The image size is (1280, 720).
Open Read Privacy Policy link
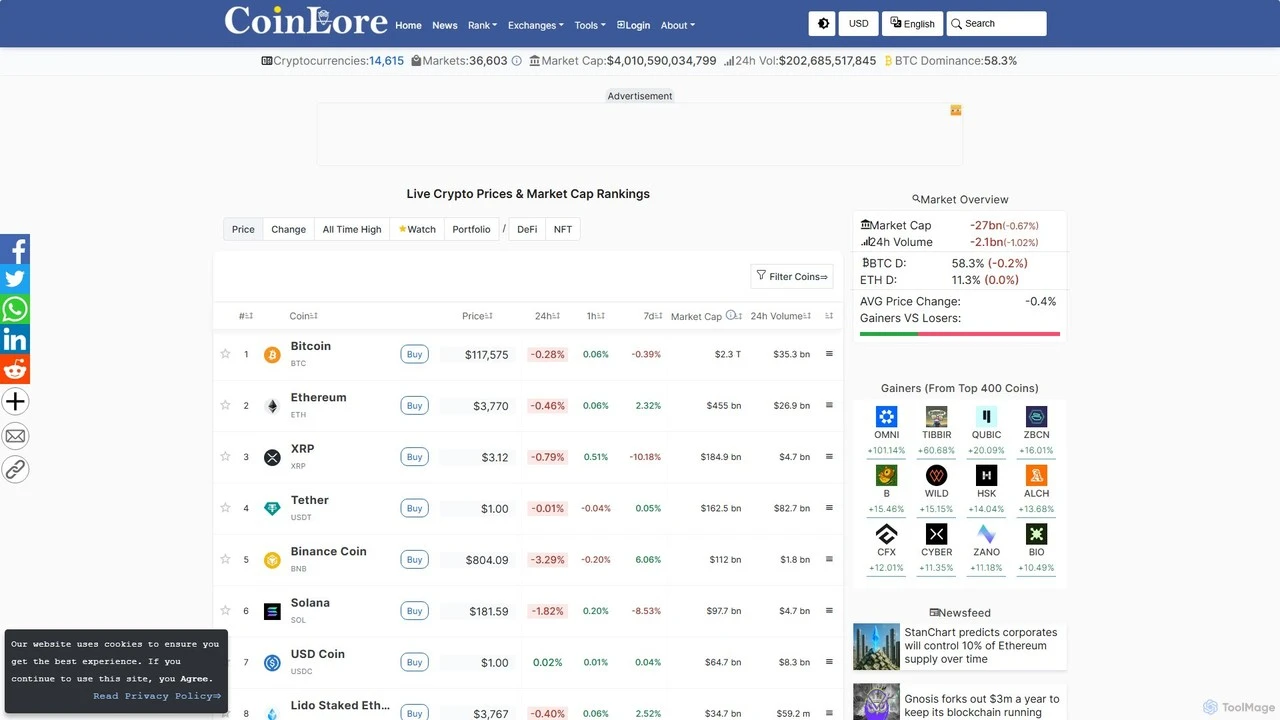point(157,696)
